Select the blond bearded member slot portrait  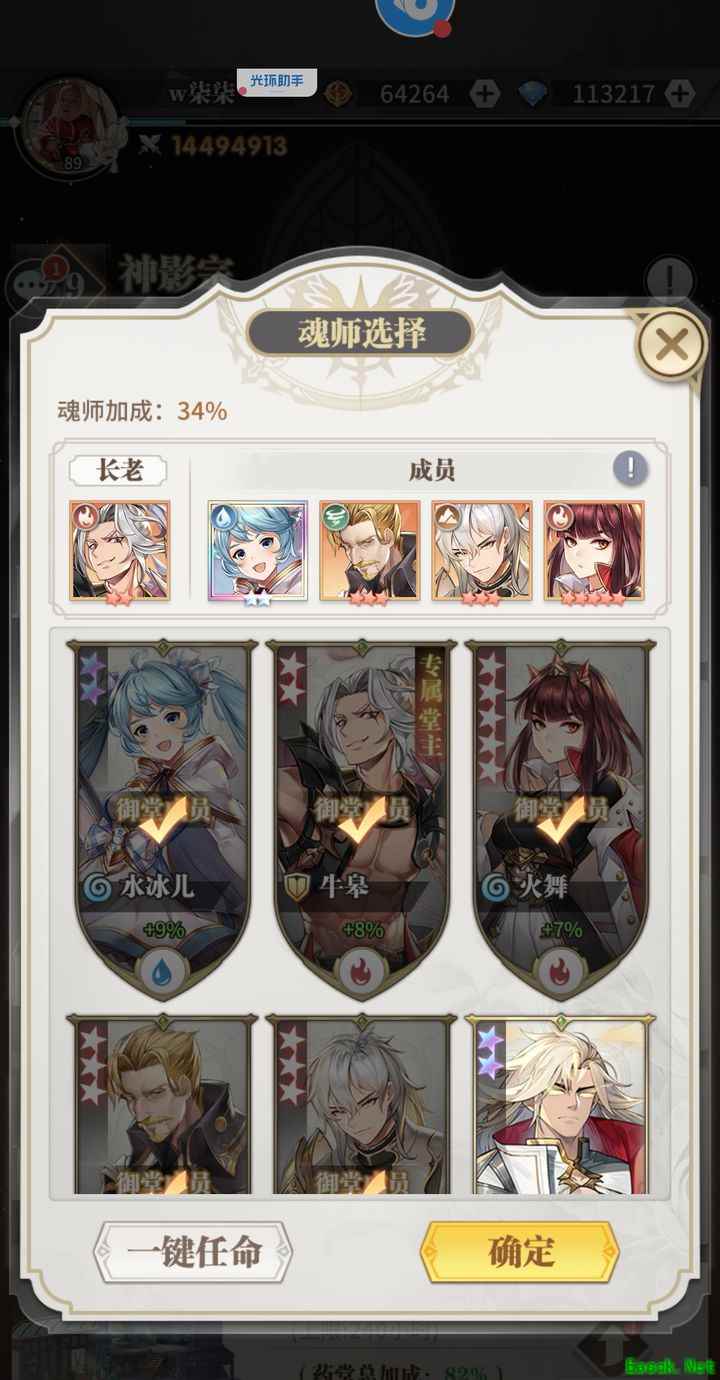tap(370, 551)
